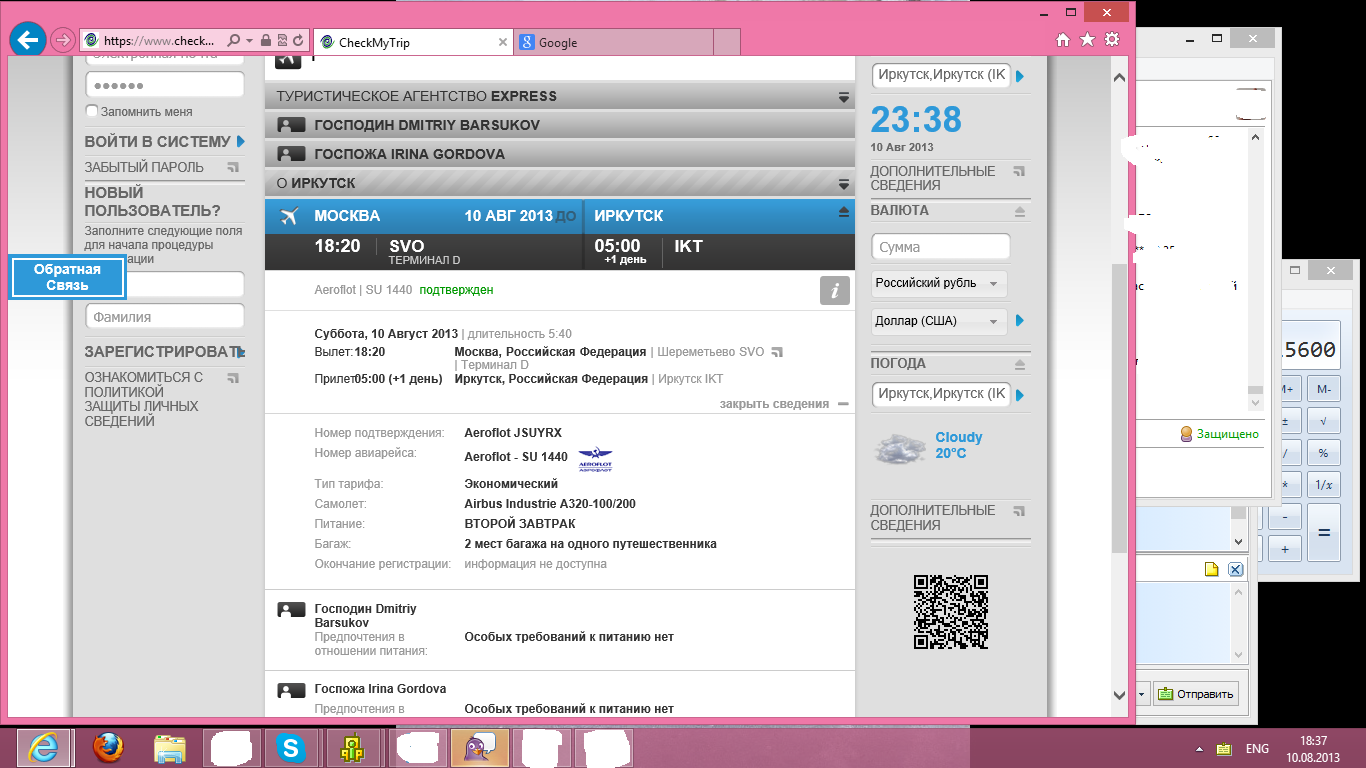Click the Aeroflot airline logo
This screenshot has width=1366, height=768.
pos(595,459)
